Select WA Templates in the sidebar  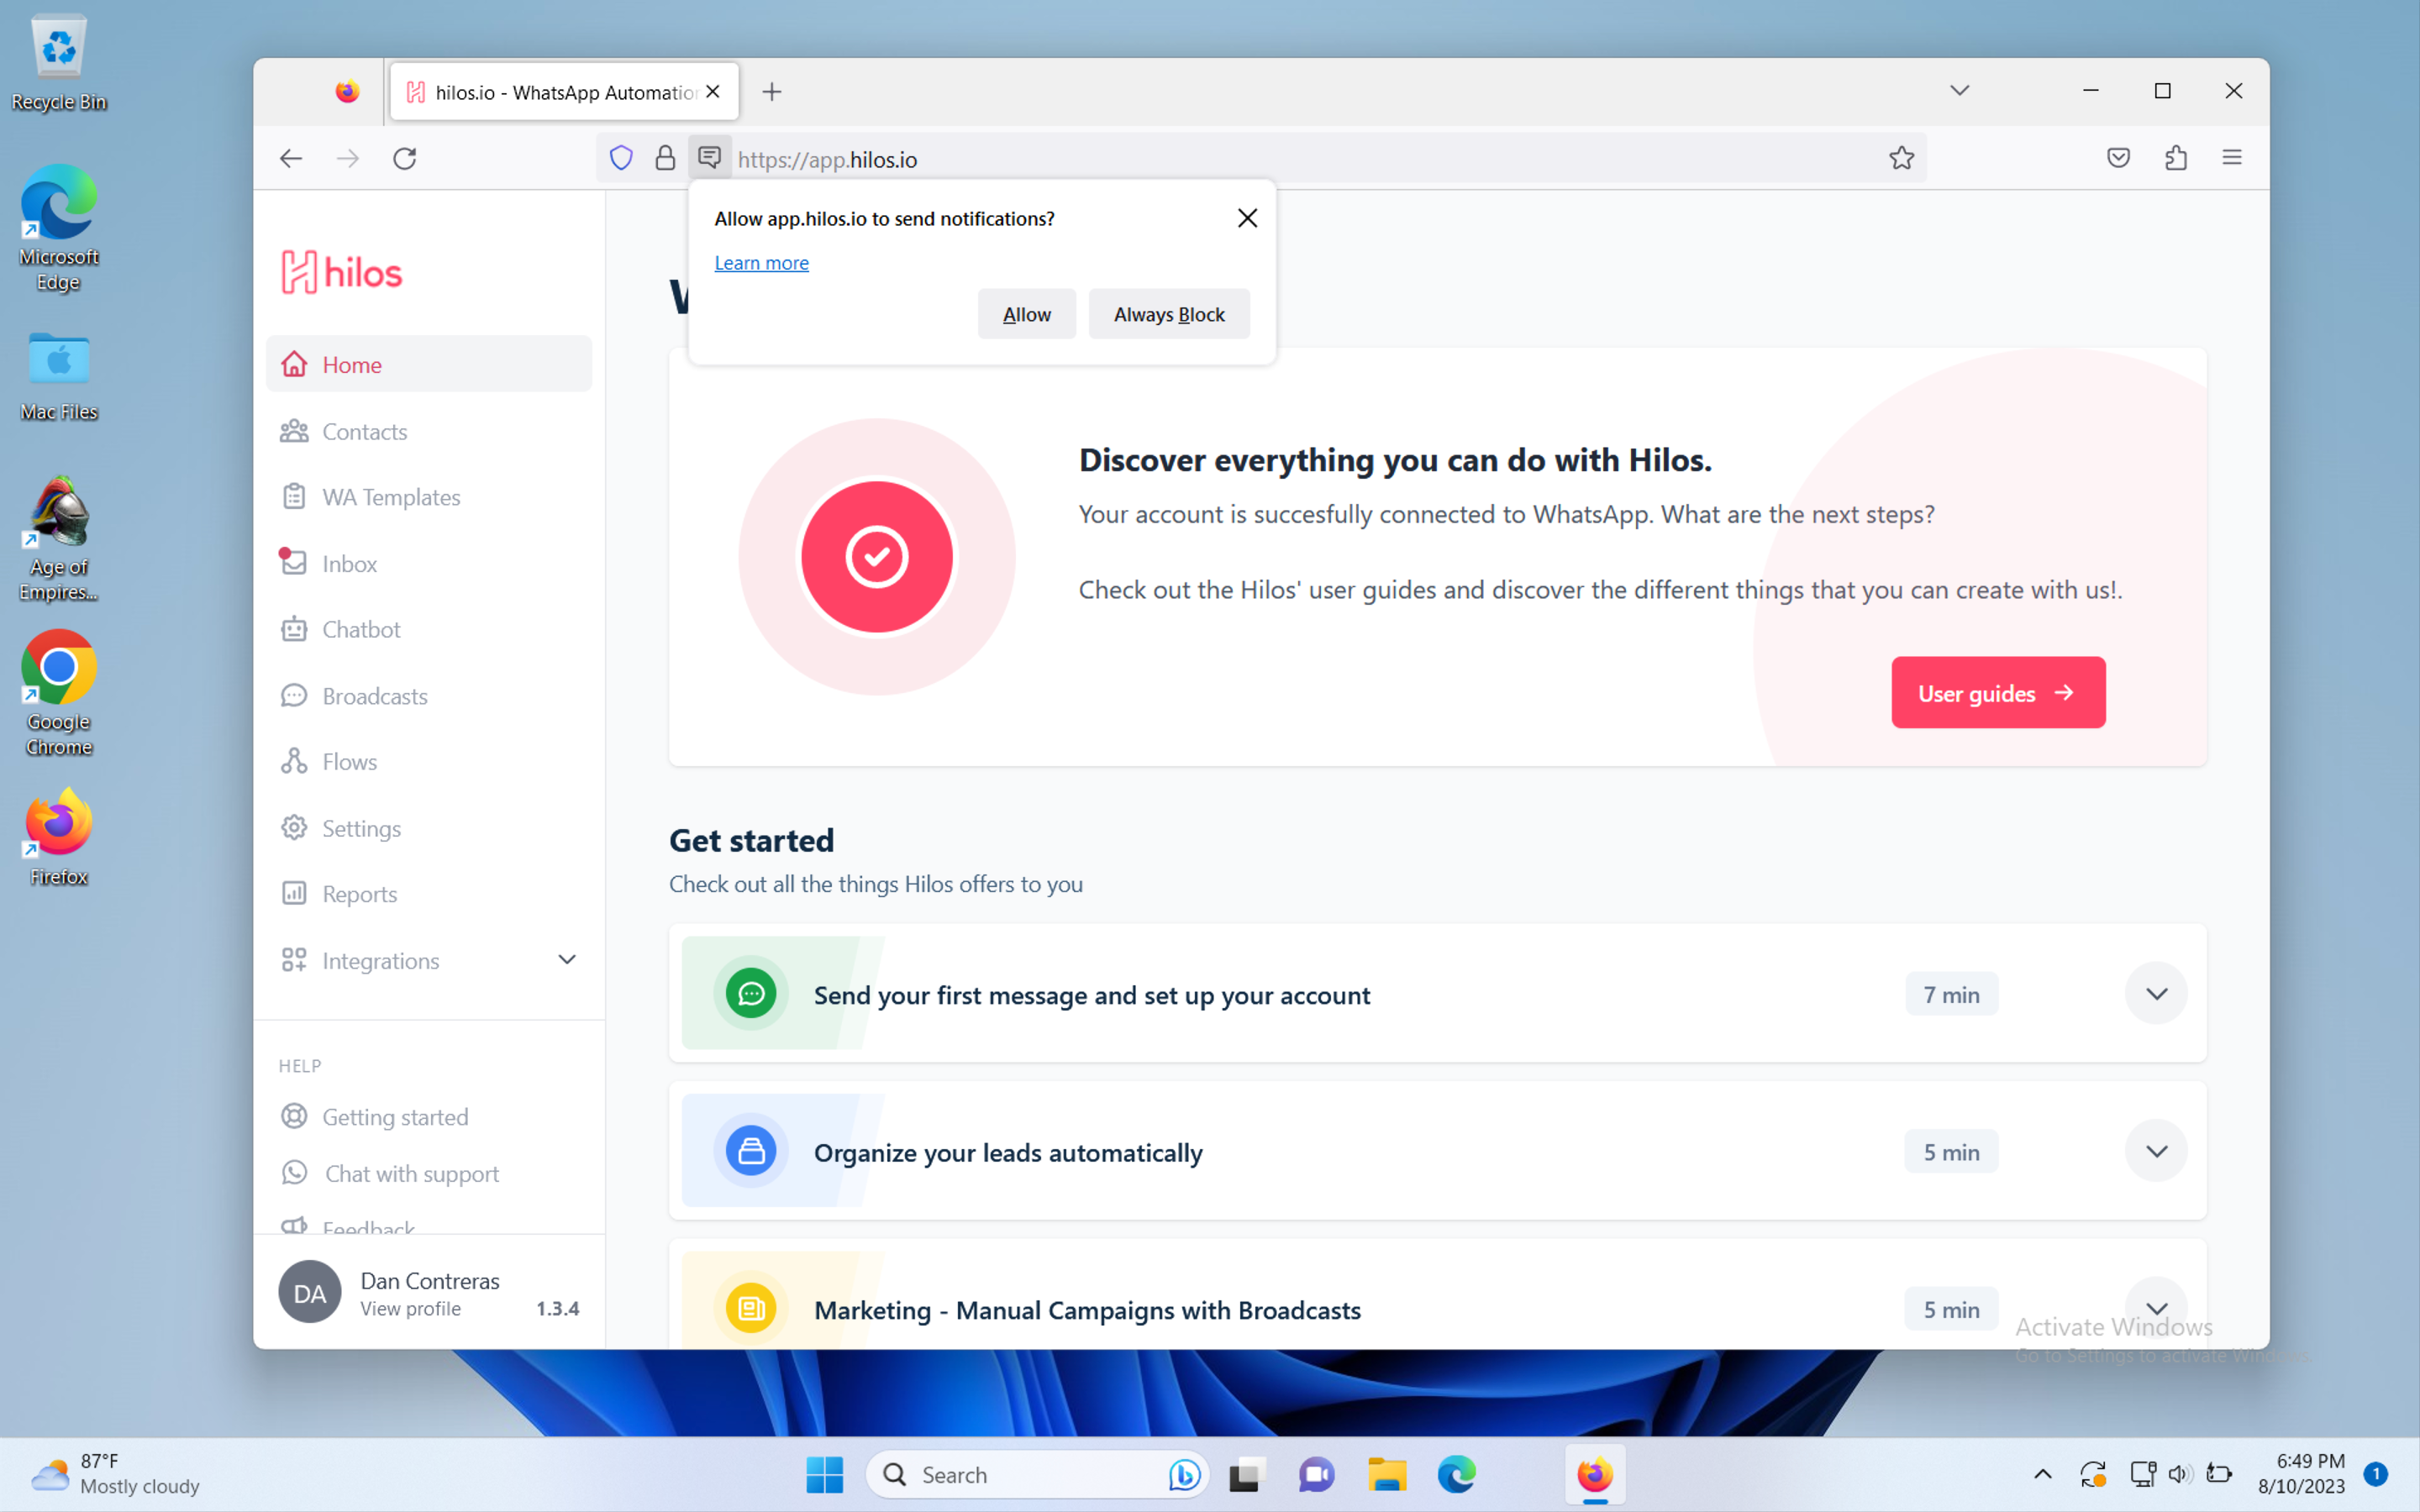[x=391, y=497]
